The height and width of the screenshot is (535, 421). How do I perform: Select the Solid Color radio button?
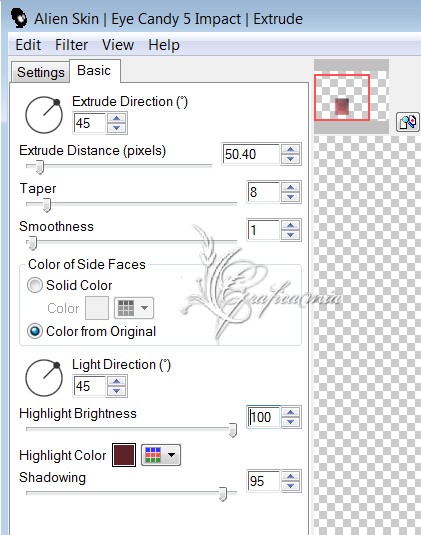coord(35,285)
